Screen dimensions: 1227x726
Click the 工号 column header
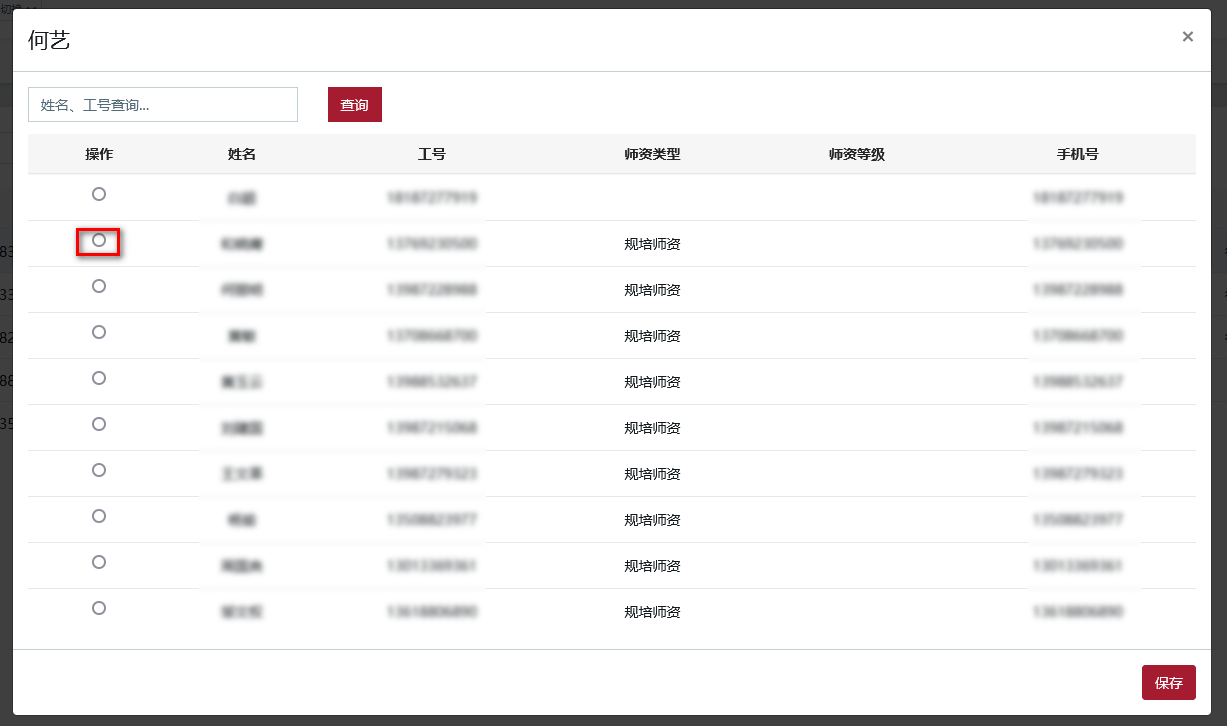coord(432,154)
